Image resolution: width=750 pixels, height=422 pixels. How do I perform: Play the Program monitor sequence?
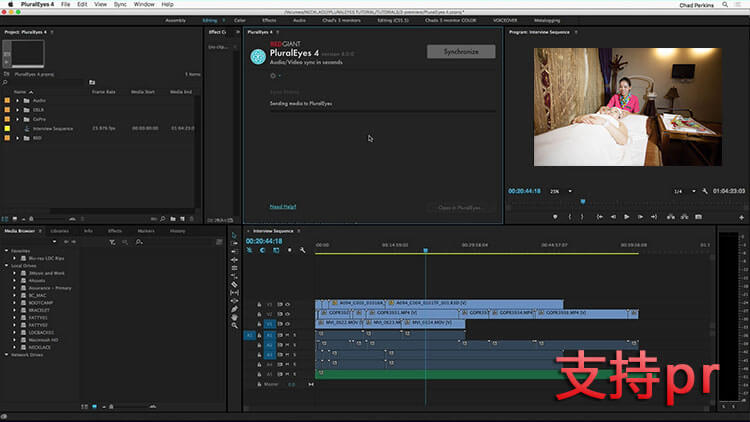[x=627, y=217]
